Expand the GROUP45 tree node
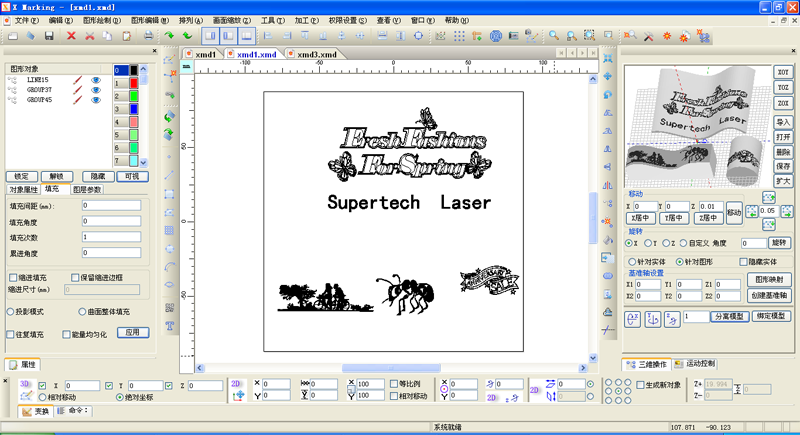The height and width of the screenshot is (435, 800). [x=13, y=100]
